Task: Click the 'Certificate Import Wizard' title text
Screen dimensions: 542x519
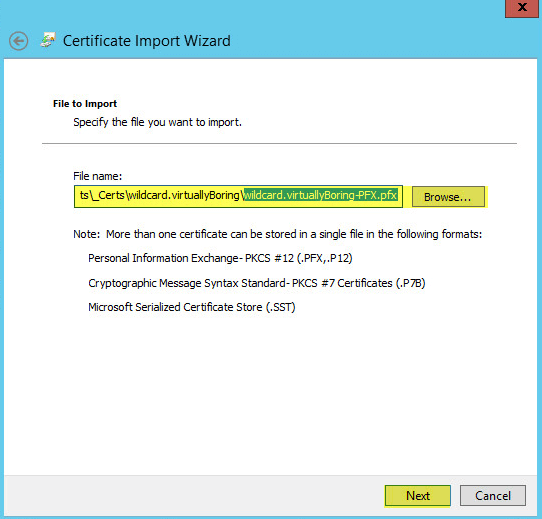Action: [147, 41]
